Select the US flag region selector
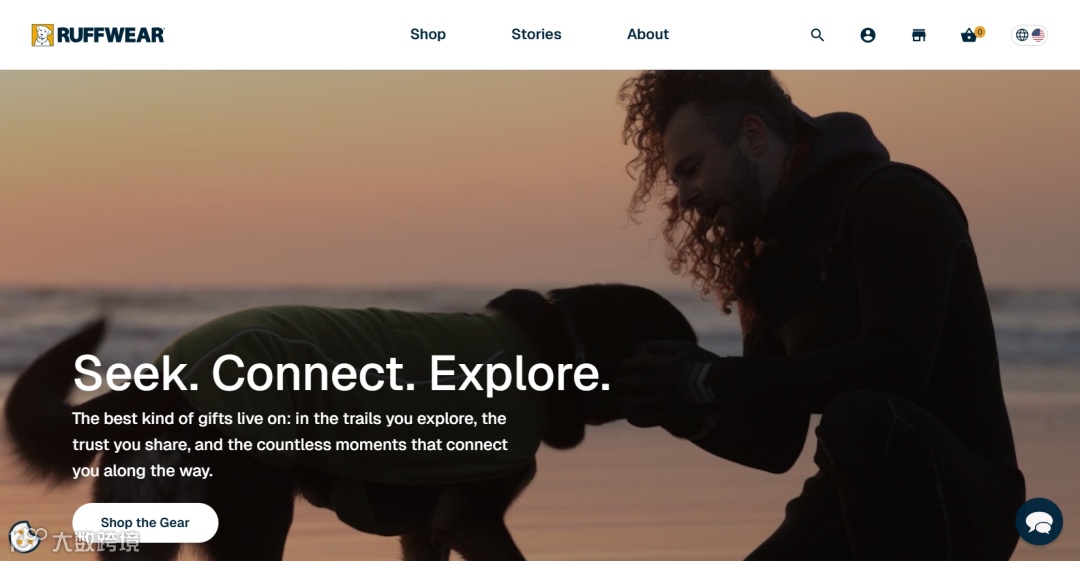Image resolution: width=1080 pixels, height=561 pixels. pos(1038,34)
